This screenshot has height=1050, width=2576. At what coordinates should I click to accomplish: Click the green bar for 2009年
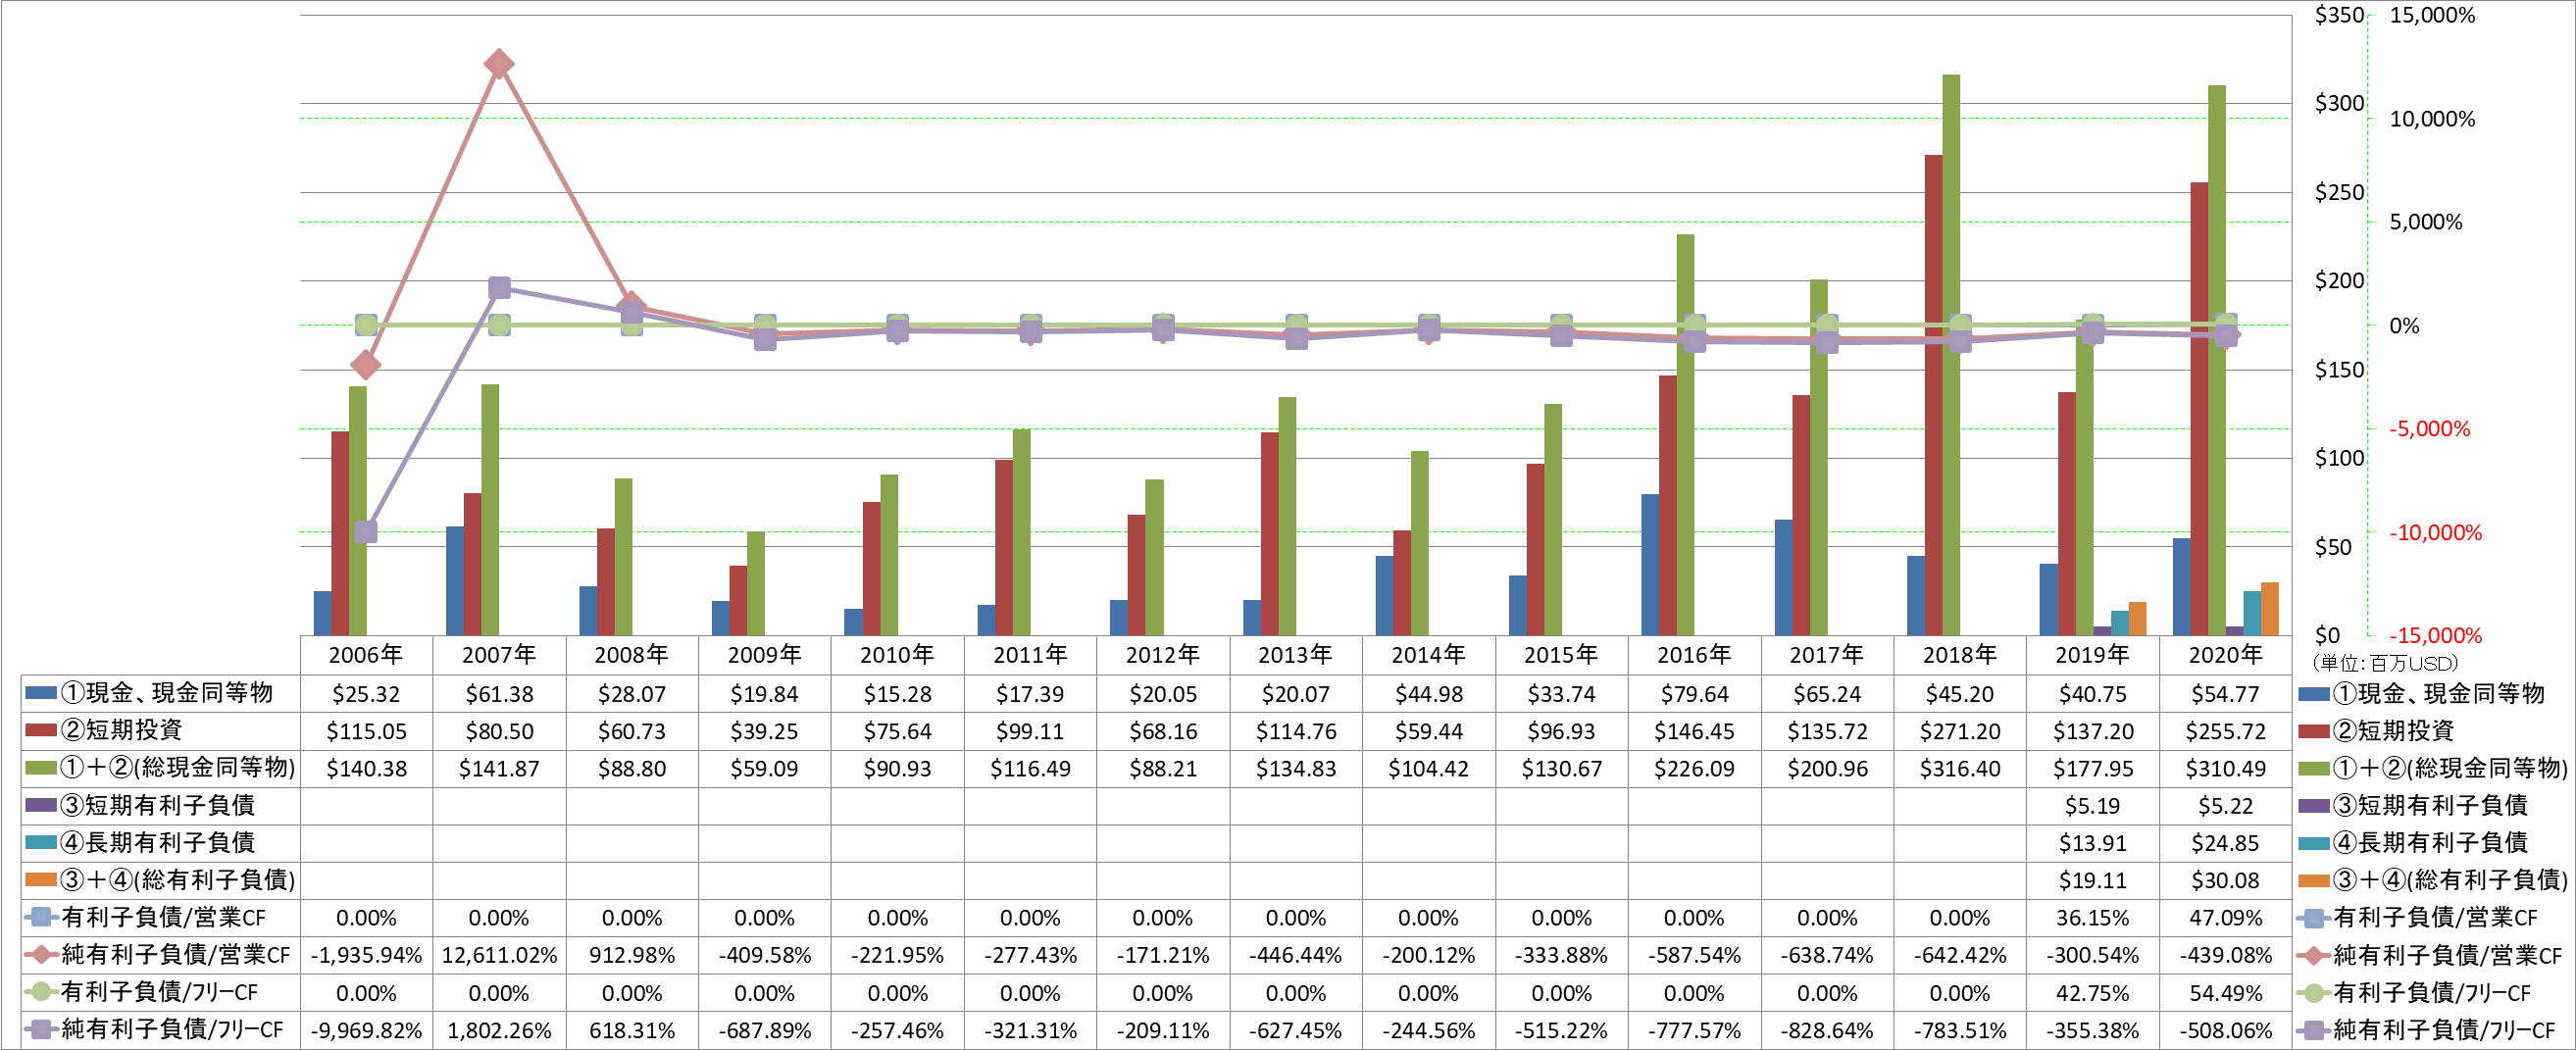[x=756, y=583]
